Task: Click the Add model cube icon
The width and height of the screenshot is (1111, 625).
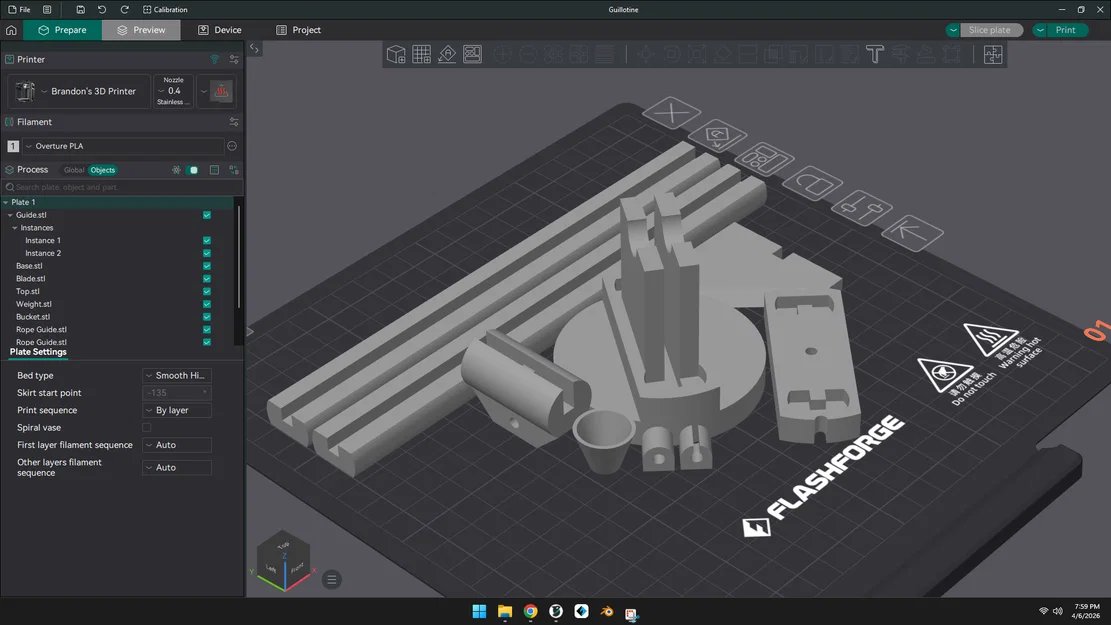Action: click(x=396, y=54)
